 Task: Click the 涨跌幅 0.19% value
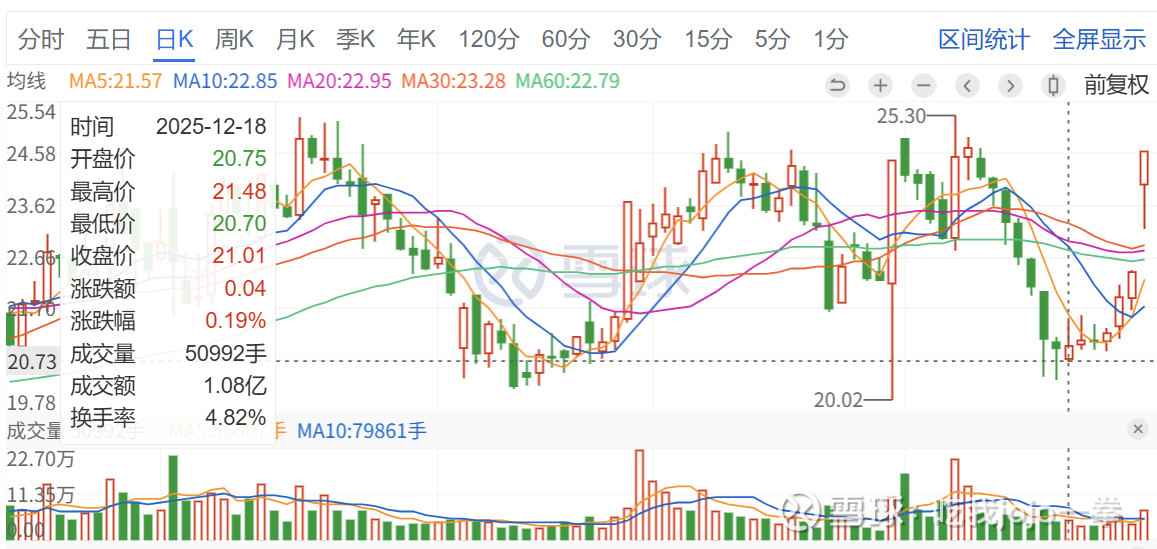pos(237,321)
